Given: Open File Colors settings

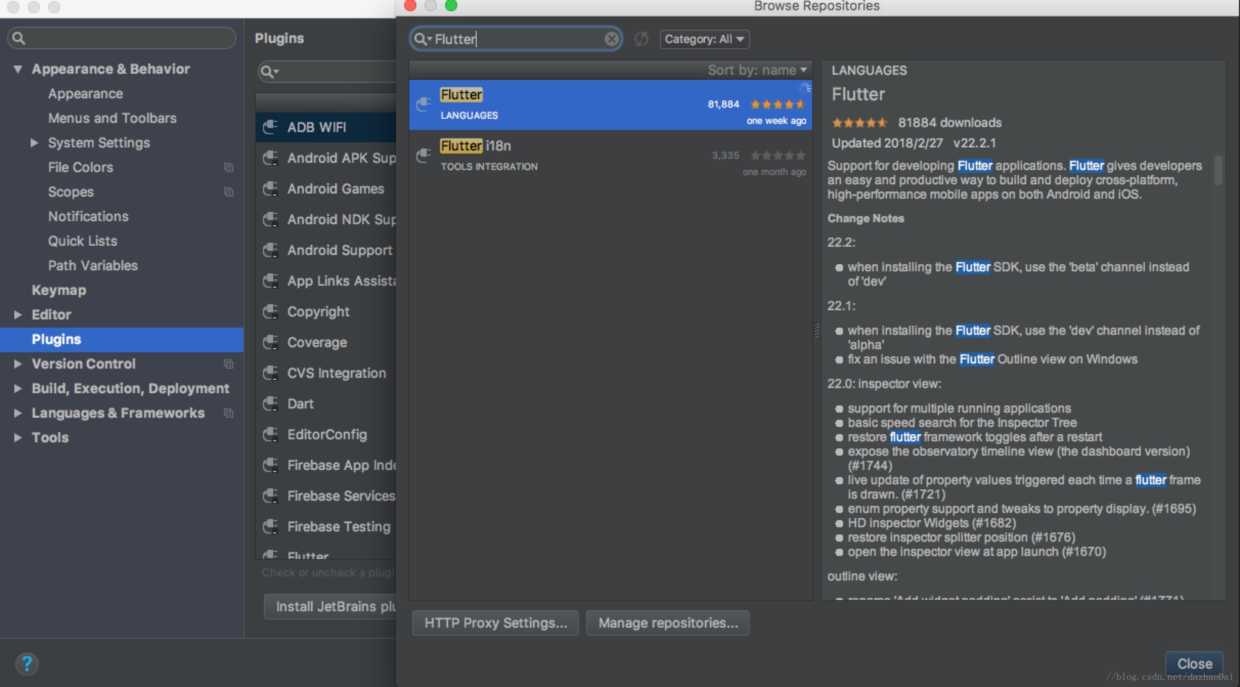Looking at the screenshot, I should coord(80,168).
